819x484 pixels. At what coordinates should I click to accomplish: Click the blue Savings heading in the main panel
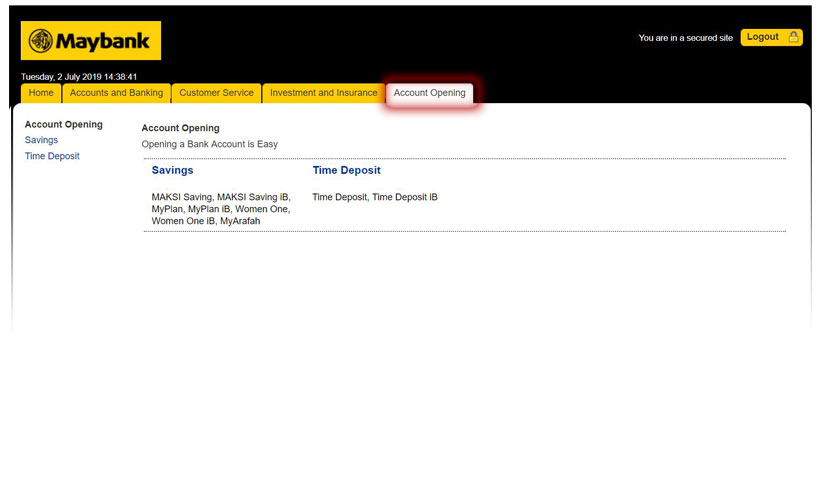[172, 170]
